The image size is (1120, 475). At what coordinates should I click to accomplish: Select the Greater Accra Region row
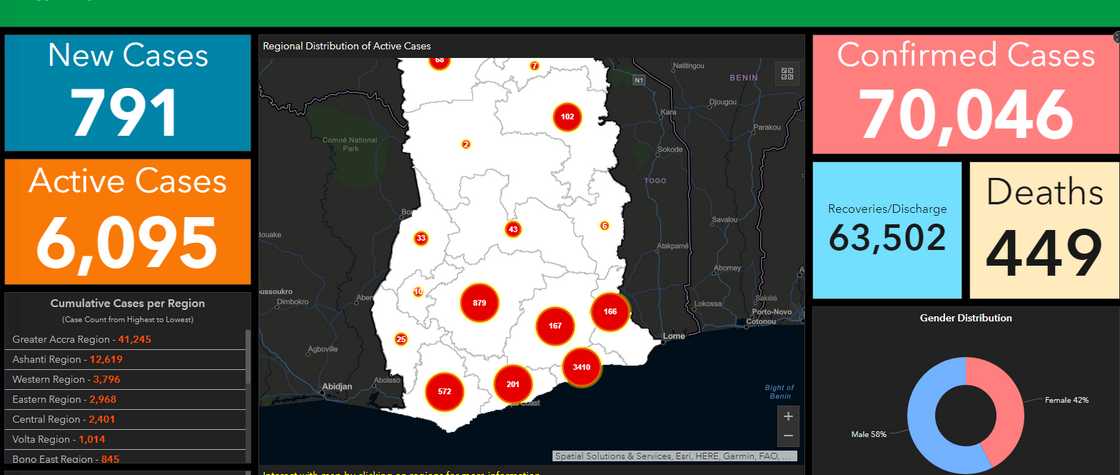coord(125,339)
